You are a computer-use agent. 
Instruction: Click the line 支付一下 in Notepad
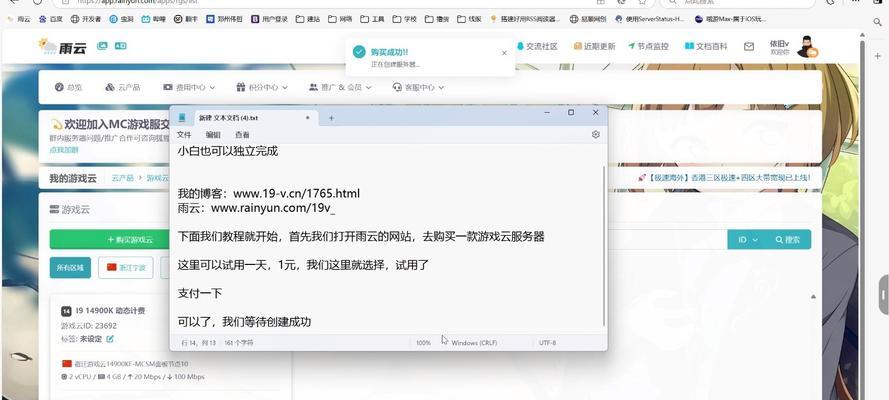point(200,293)
